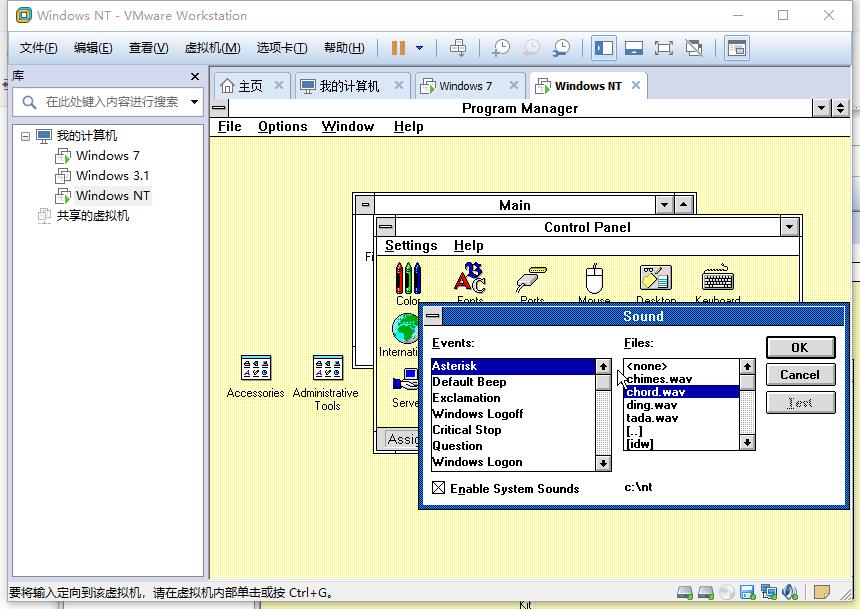860x609 pixels.
Task: Collapse the 我的计算机 tree node
Action: tap(25, 136)
